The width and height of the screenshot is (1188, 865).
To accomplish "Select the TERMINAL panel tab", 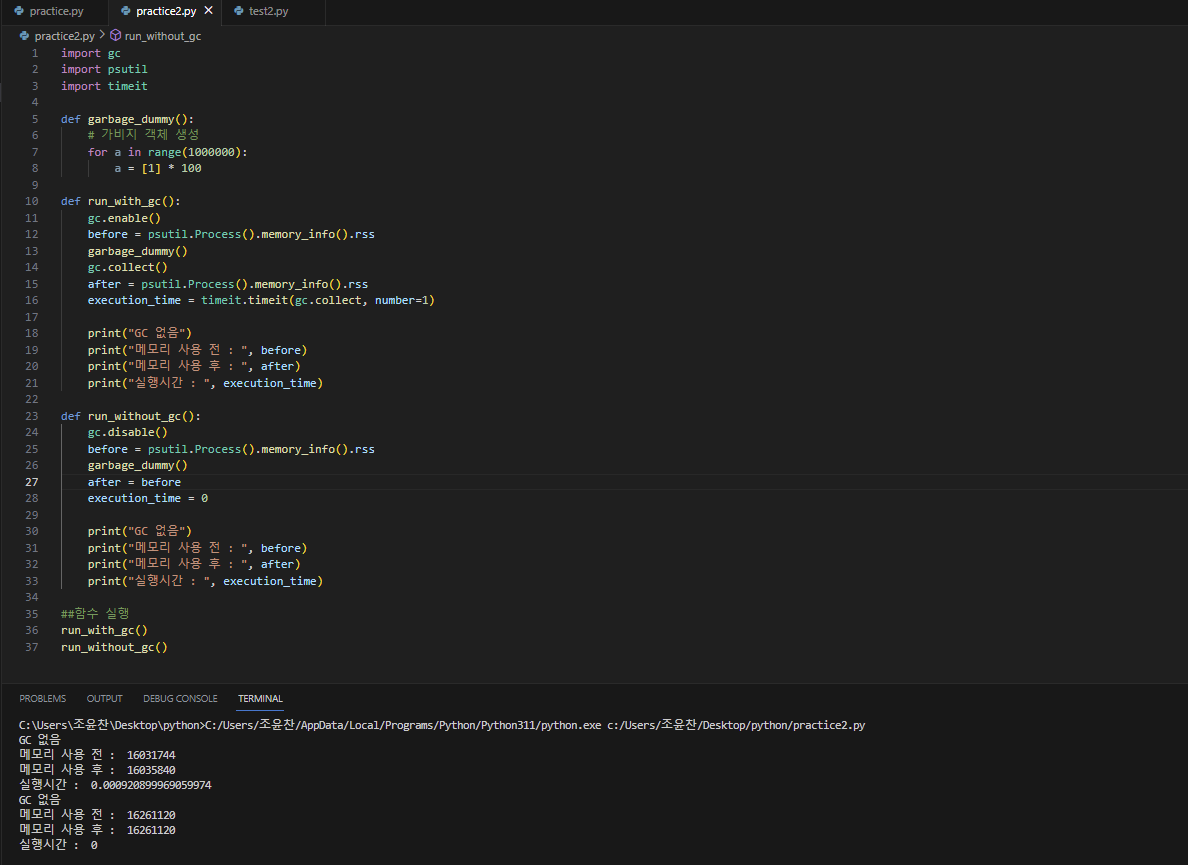I will click(260, 698).
